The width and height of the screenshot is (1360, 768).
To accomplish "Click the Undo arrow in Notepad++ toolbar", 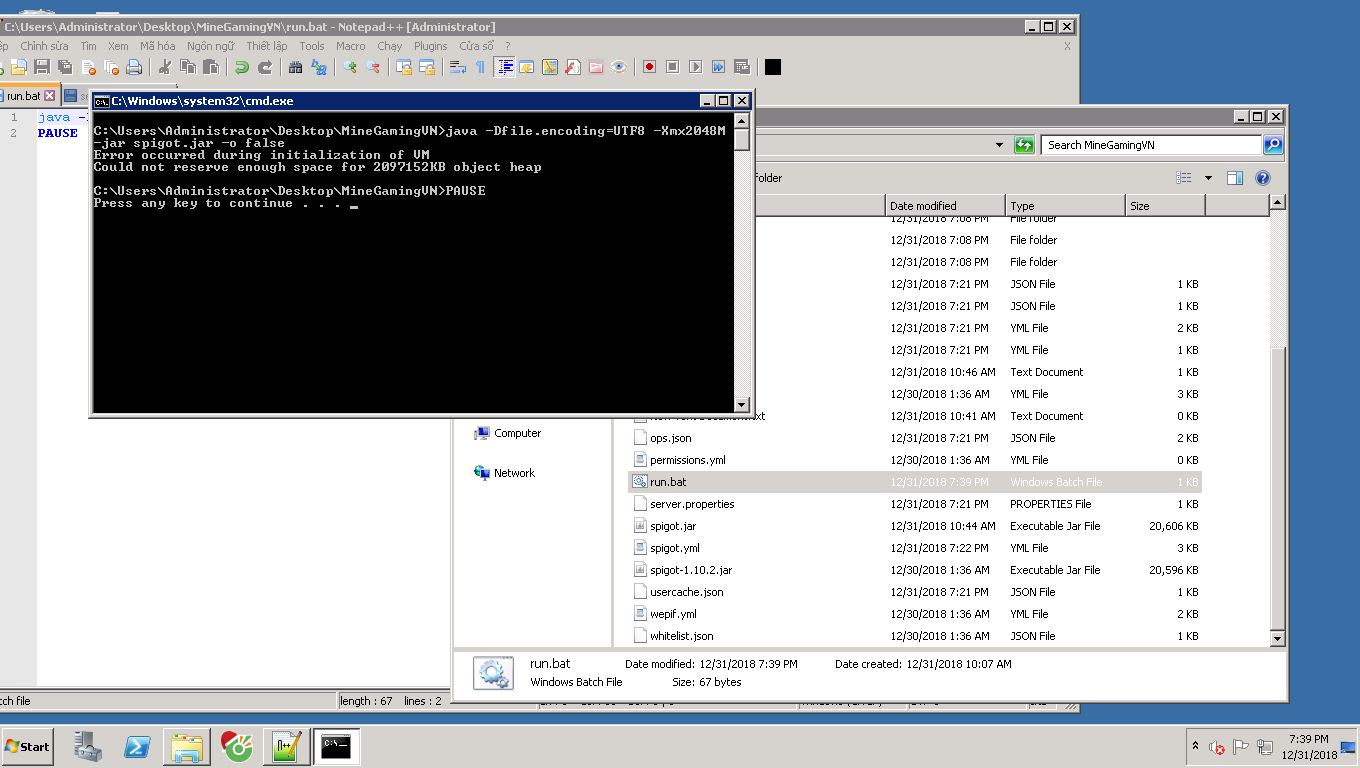I will (241, 67).
